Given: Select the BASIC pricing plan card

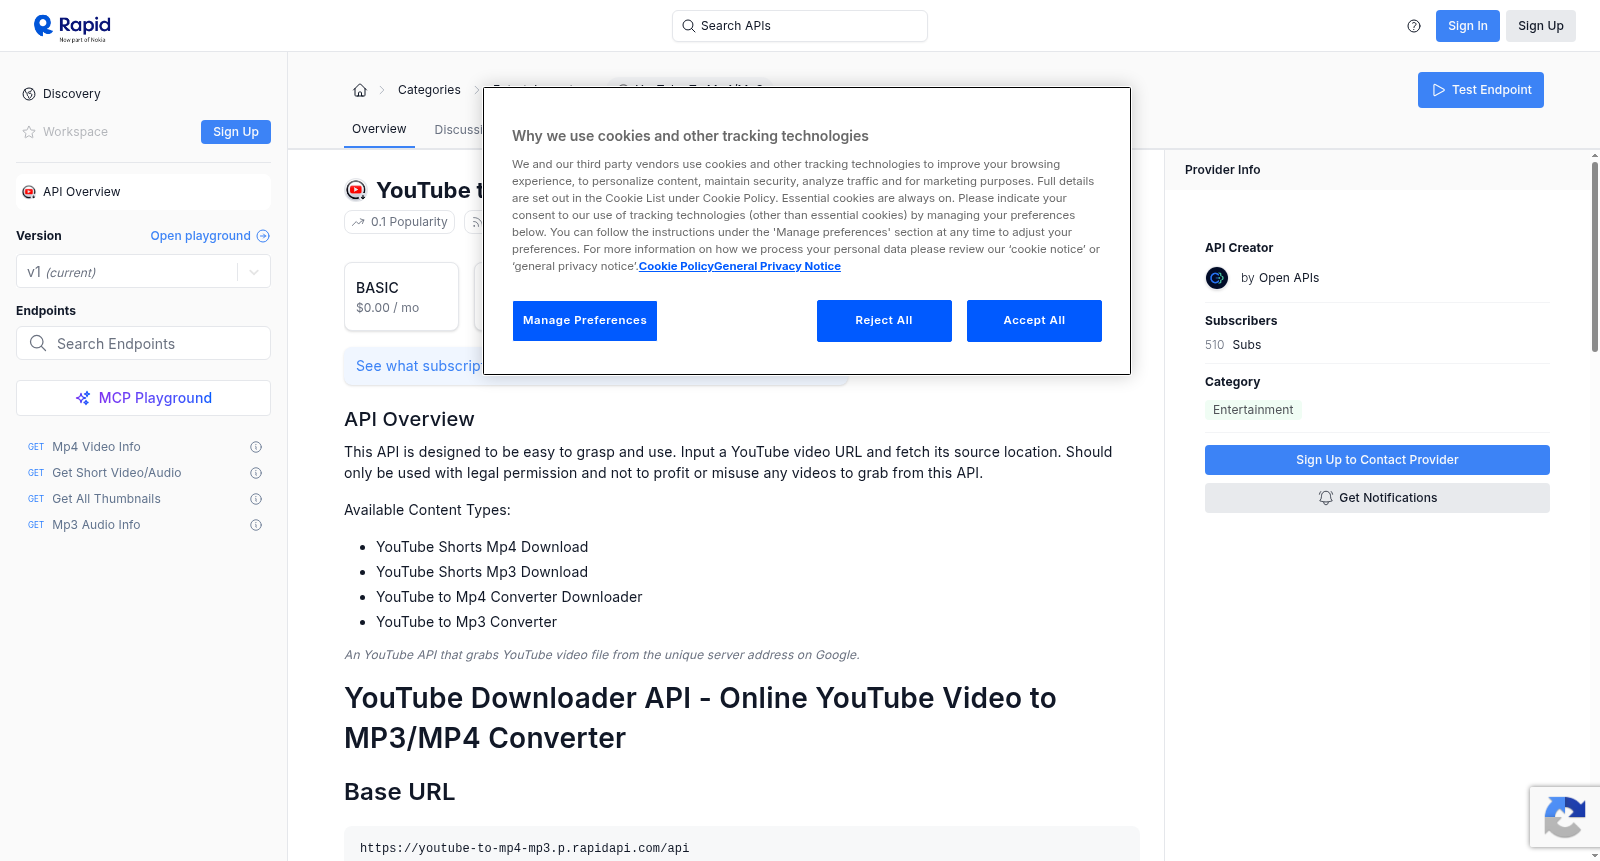Looking at the screenshot, I should point(401,297).
